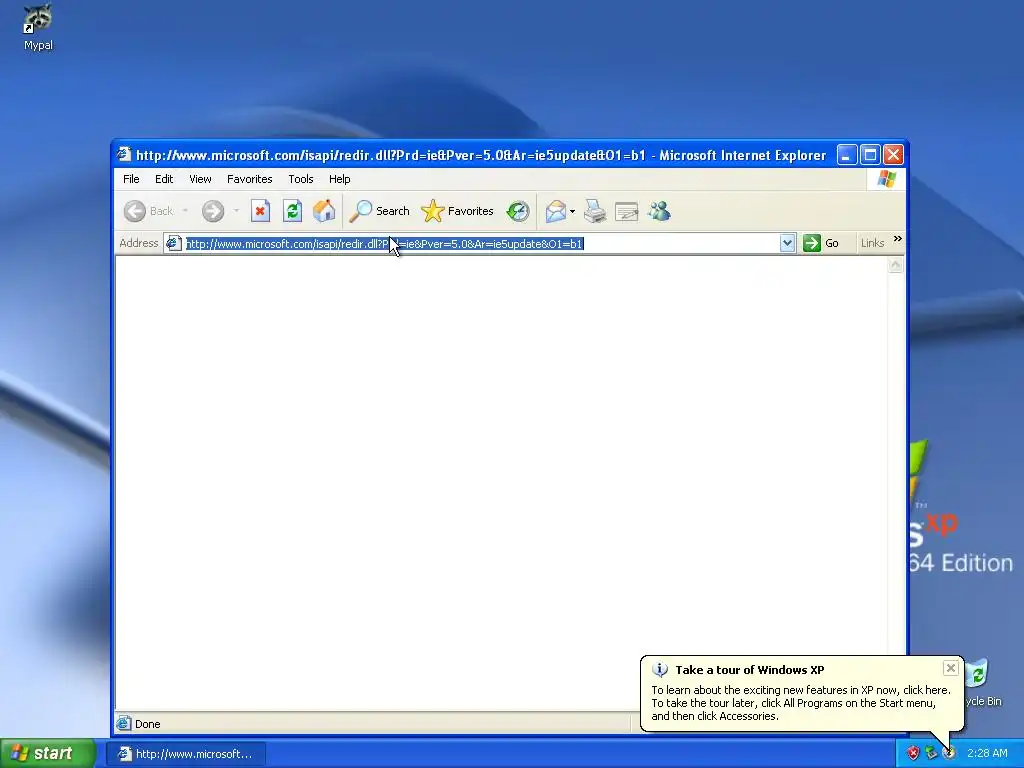Open the Start menu

pos(47,753)
